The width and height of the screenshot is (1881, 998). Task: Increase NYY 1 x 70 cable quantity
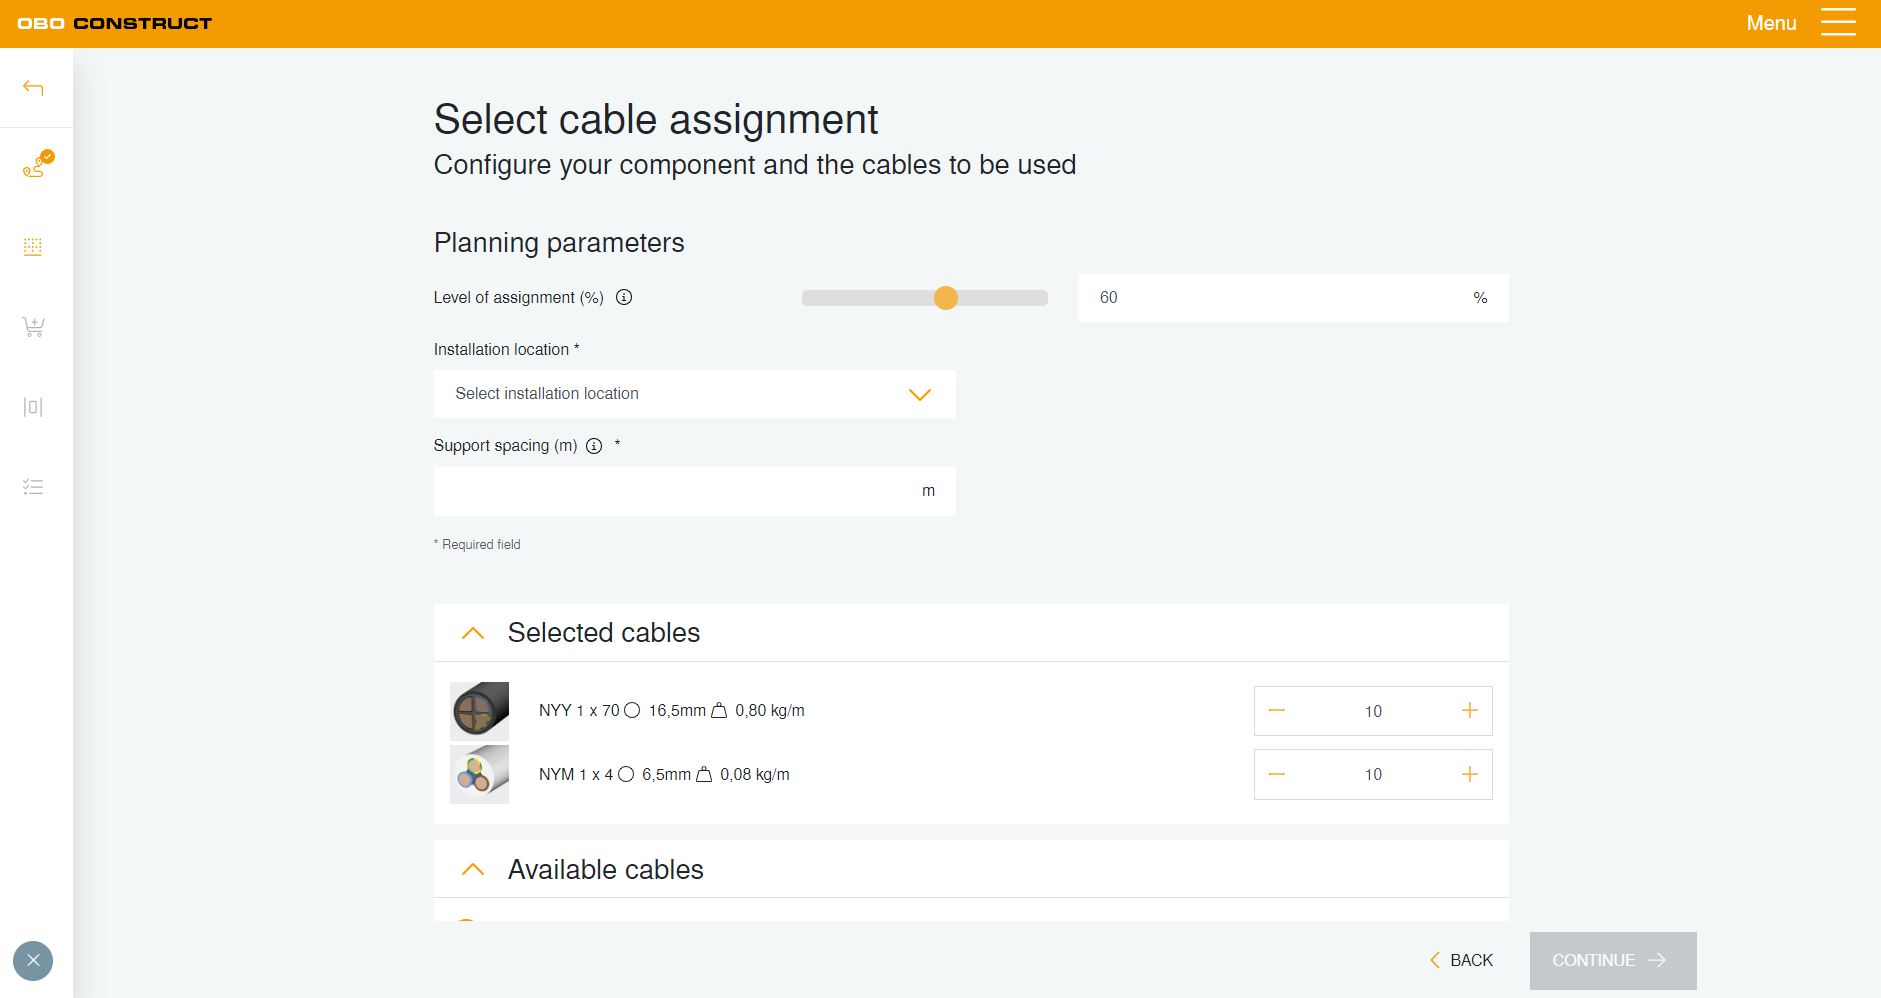click(x=1469, y=711)
